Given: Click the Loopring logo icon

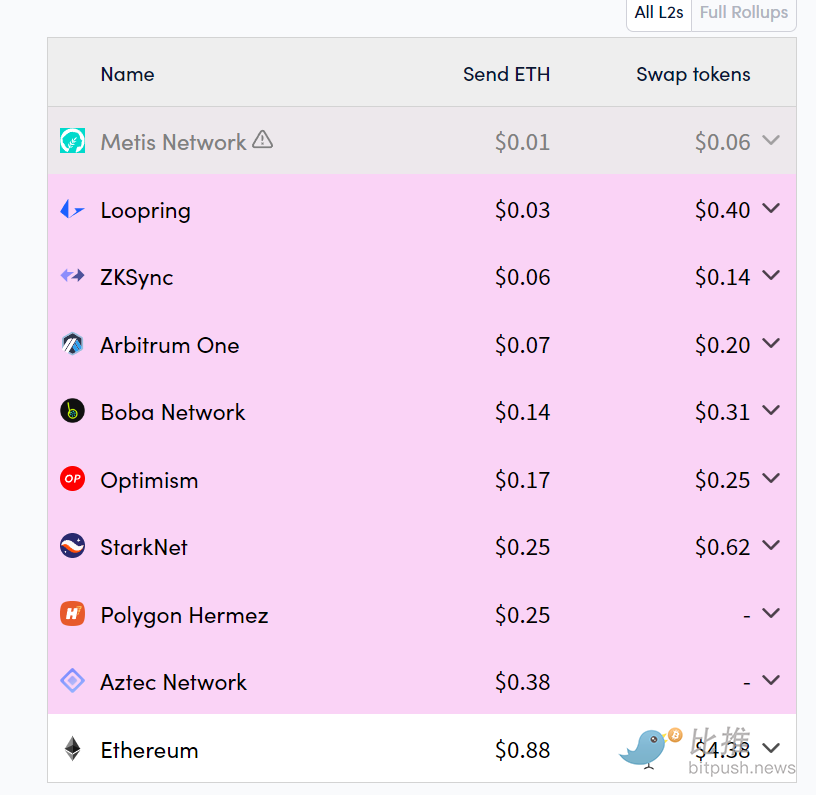Looking at the screenshot, I should click(72, 210).
